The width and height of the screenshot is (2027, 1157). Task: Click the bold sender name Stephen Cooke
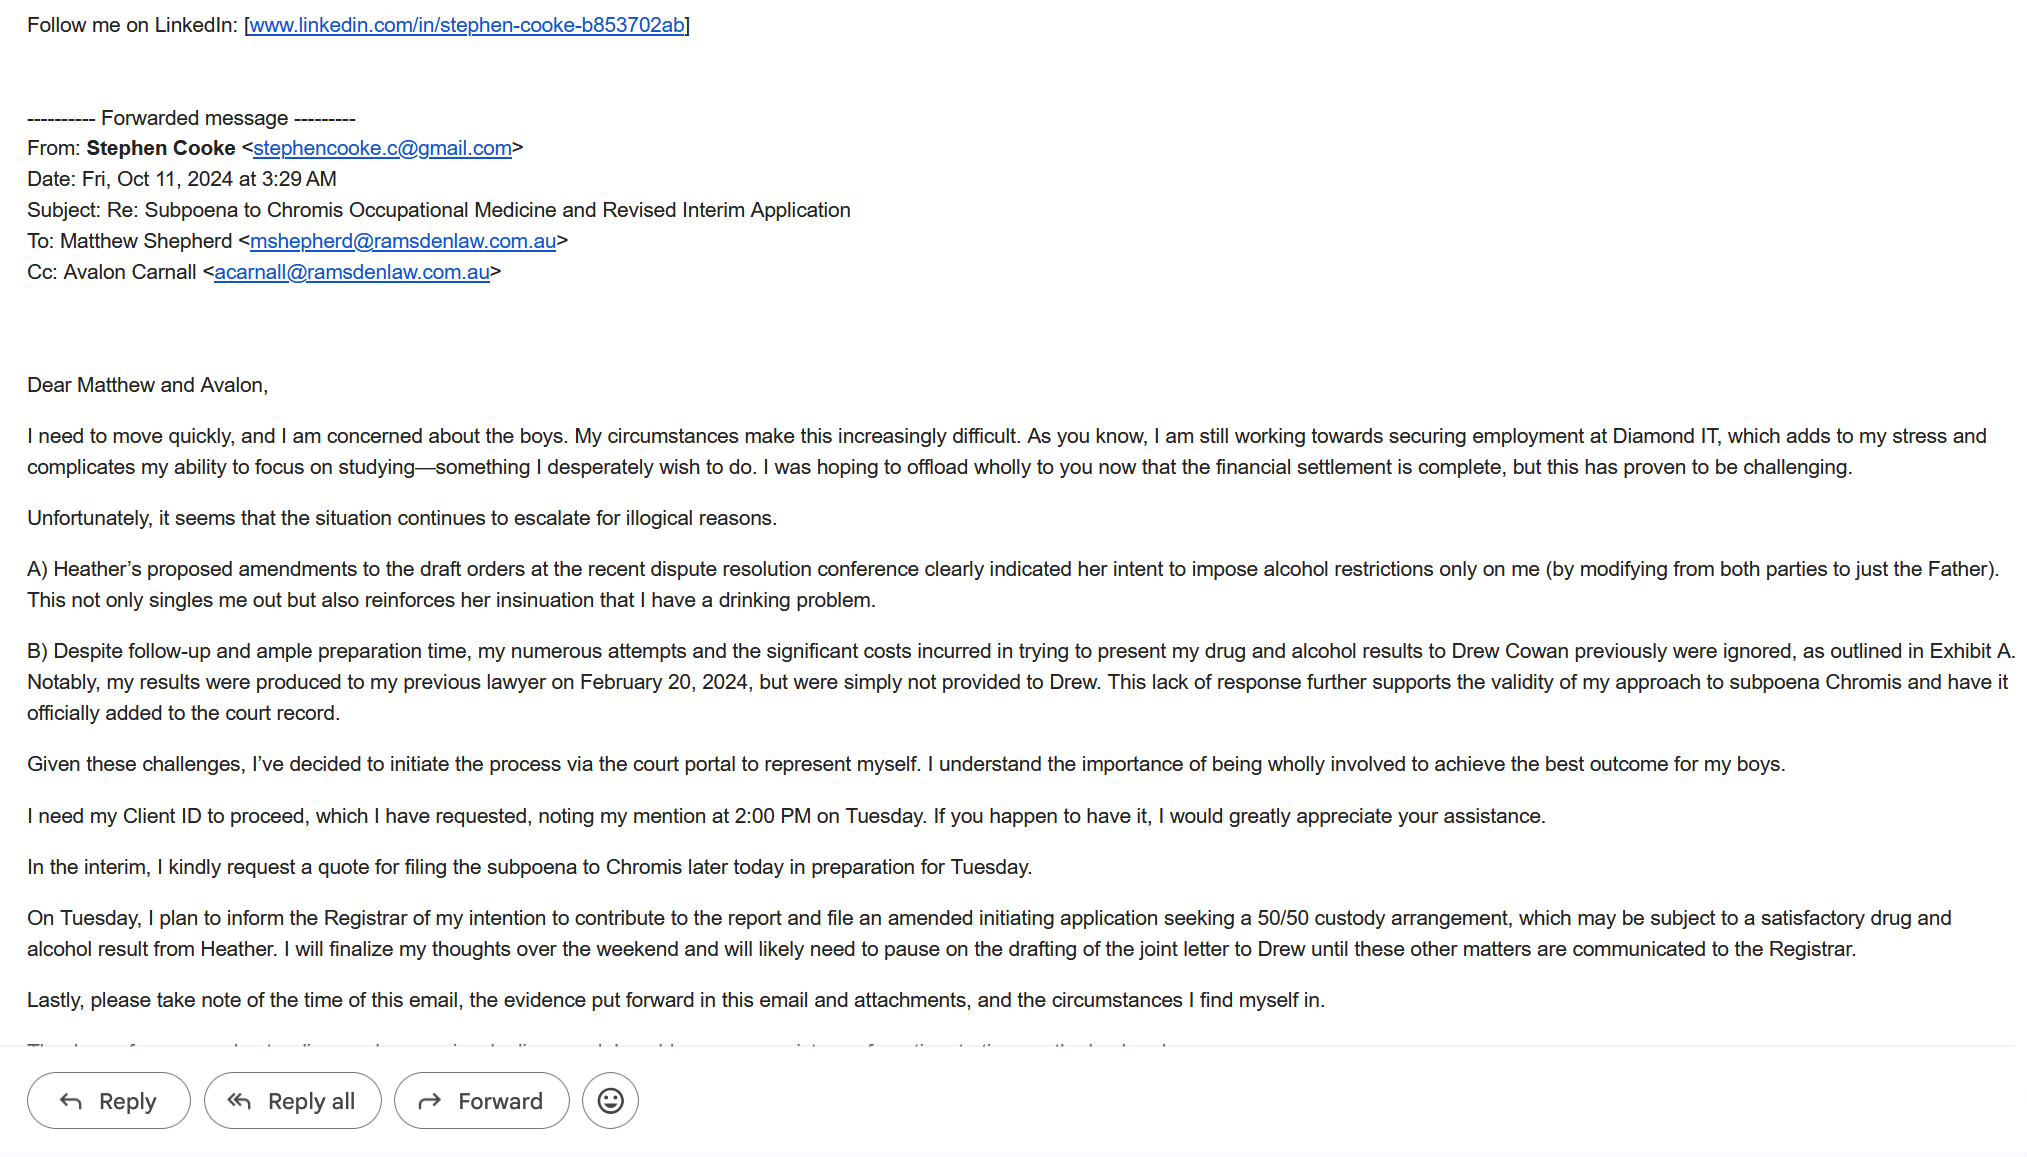point(161,148)
